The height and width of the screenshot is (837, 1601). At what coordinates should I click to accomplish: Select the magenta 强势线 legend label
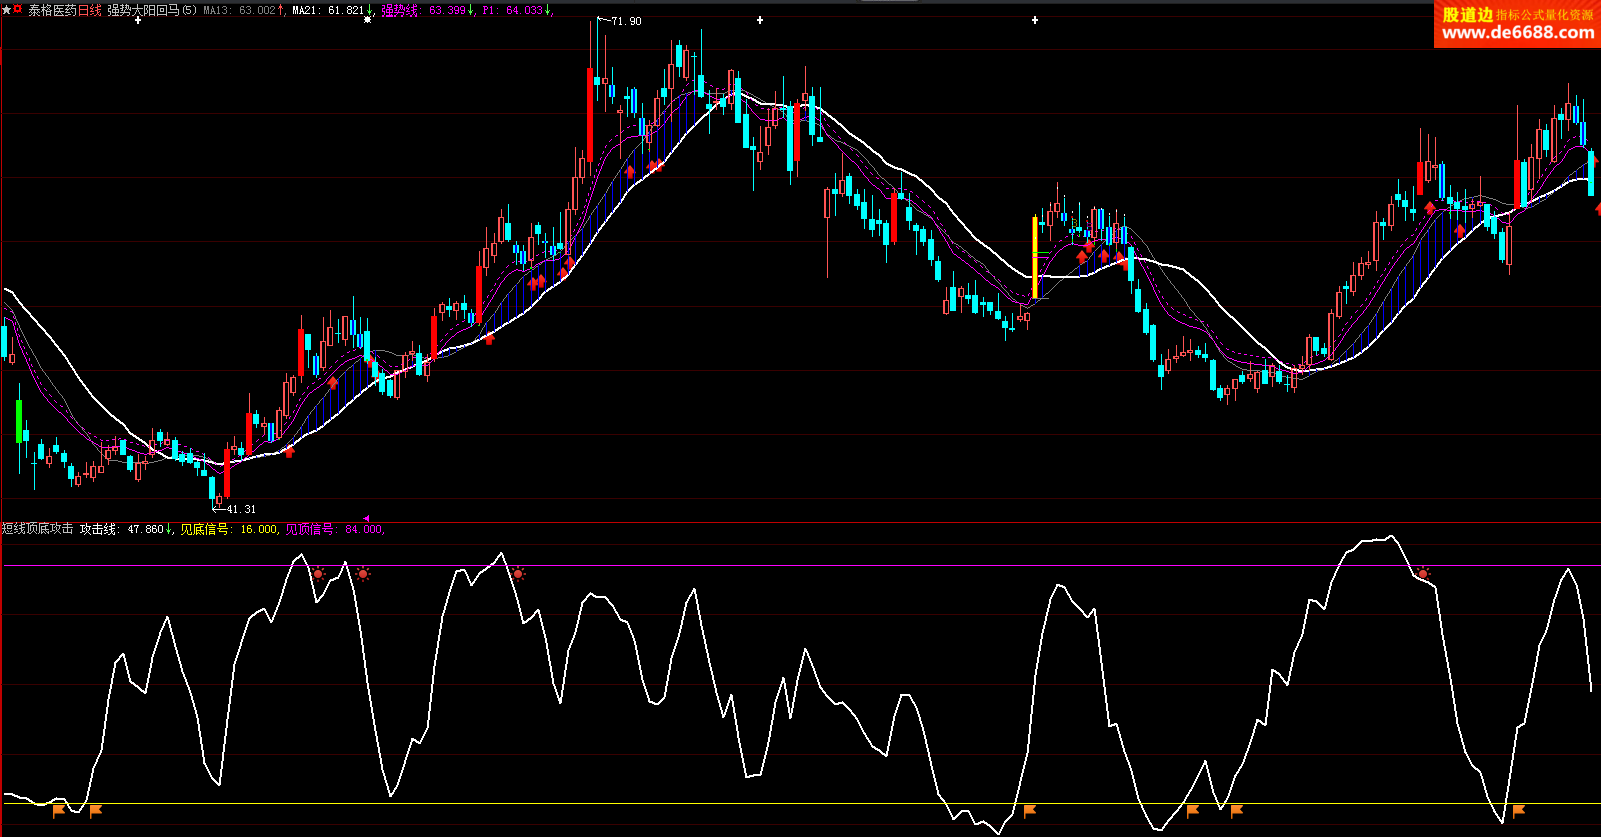pyautogui.click(x=399, y=10)
